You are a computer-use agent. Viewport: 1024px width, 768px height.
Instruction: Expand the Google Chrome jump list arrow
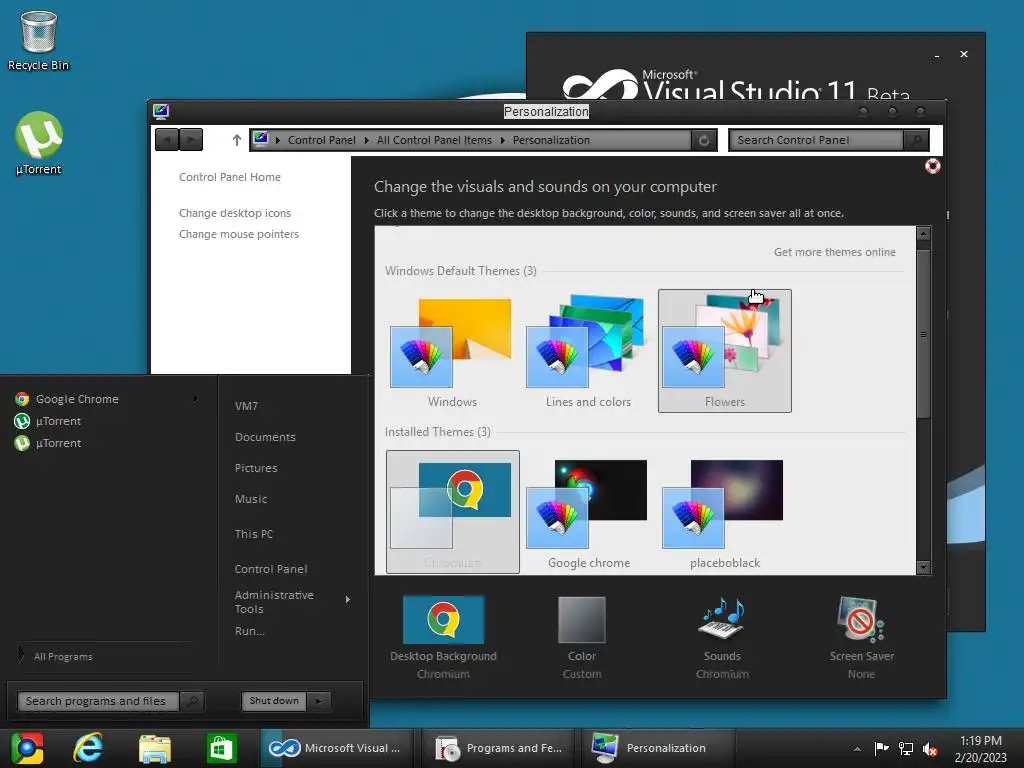(195, 399)
